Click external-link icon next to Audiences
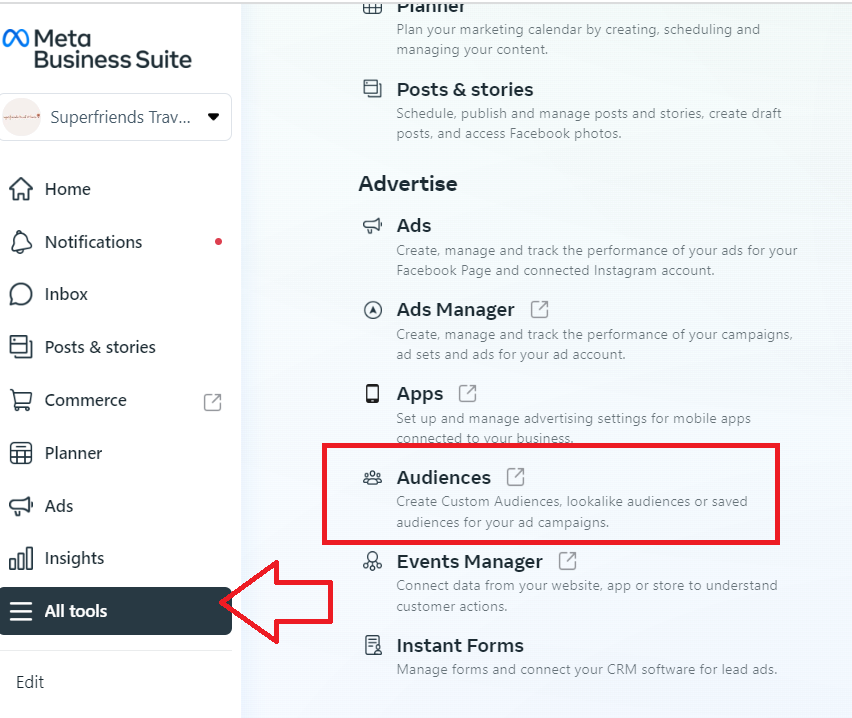 click(516, 477)
